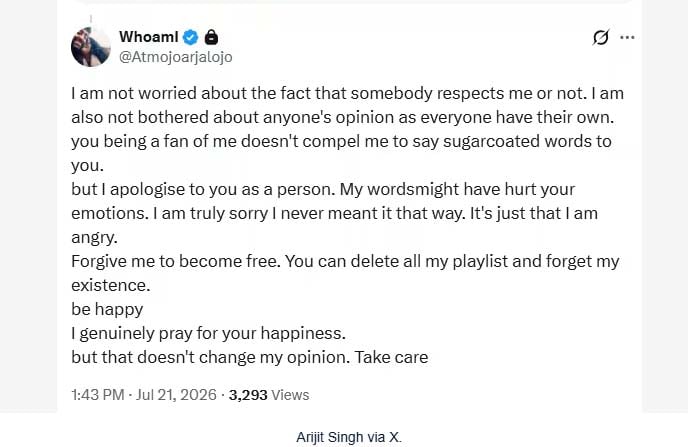
Task: Open the WhoamI profile avatar
Action: [x=91, y=47]
